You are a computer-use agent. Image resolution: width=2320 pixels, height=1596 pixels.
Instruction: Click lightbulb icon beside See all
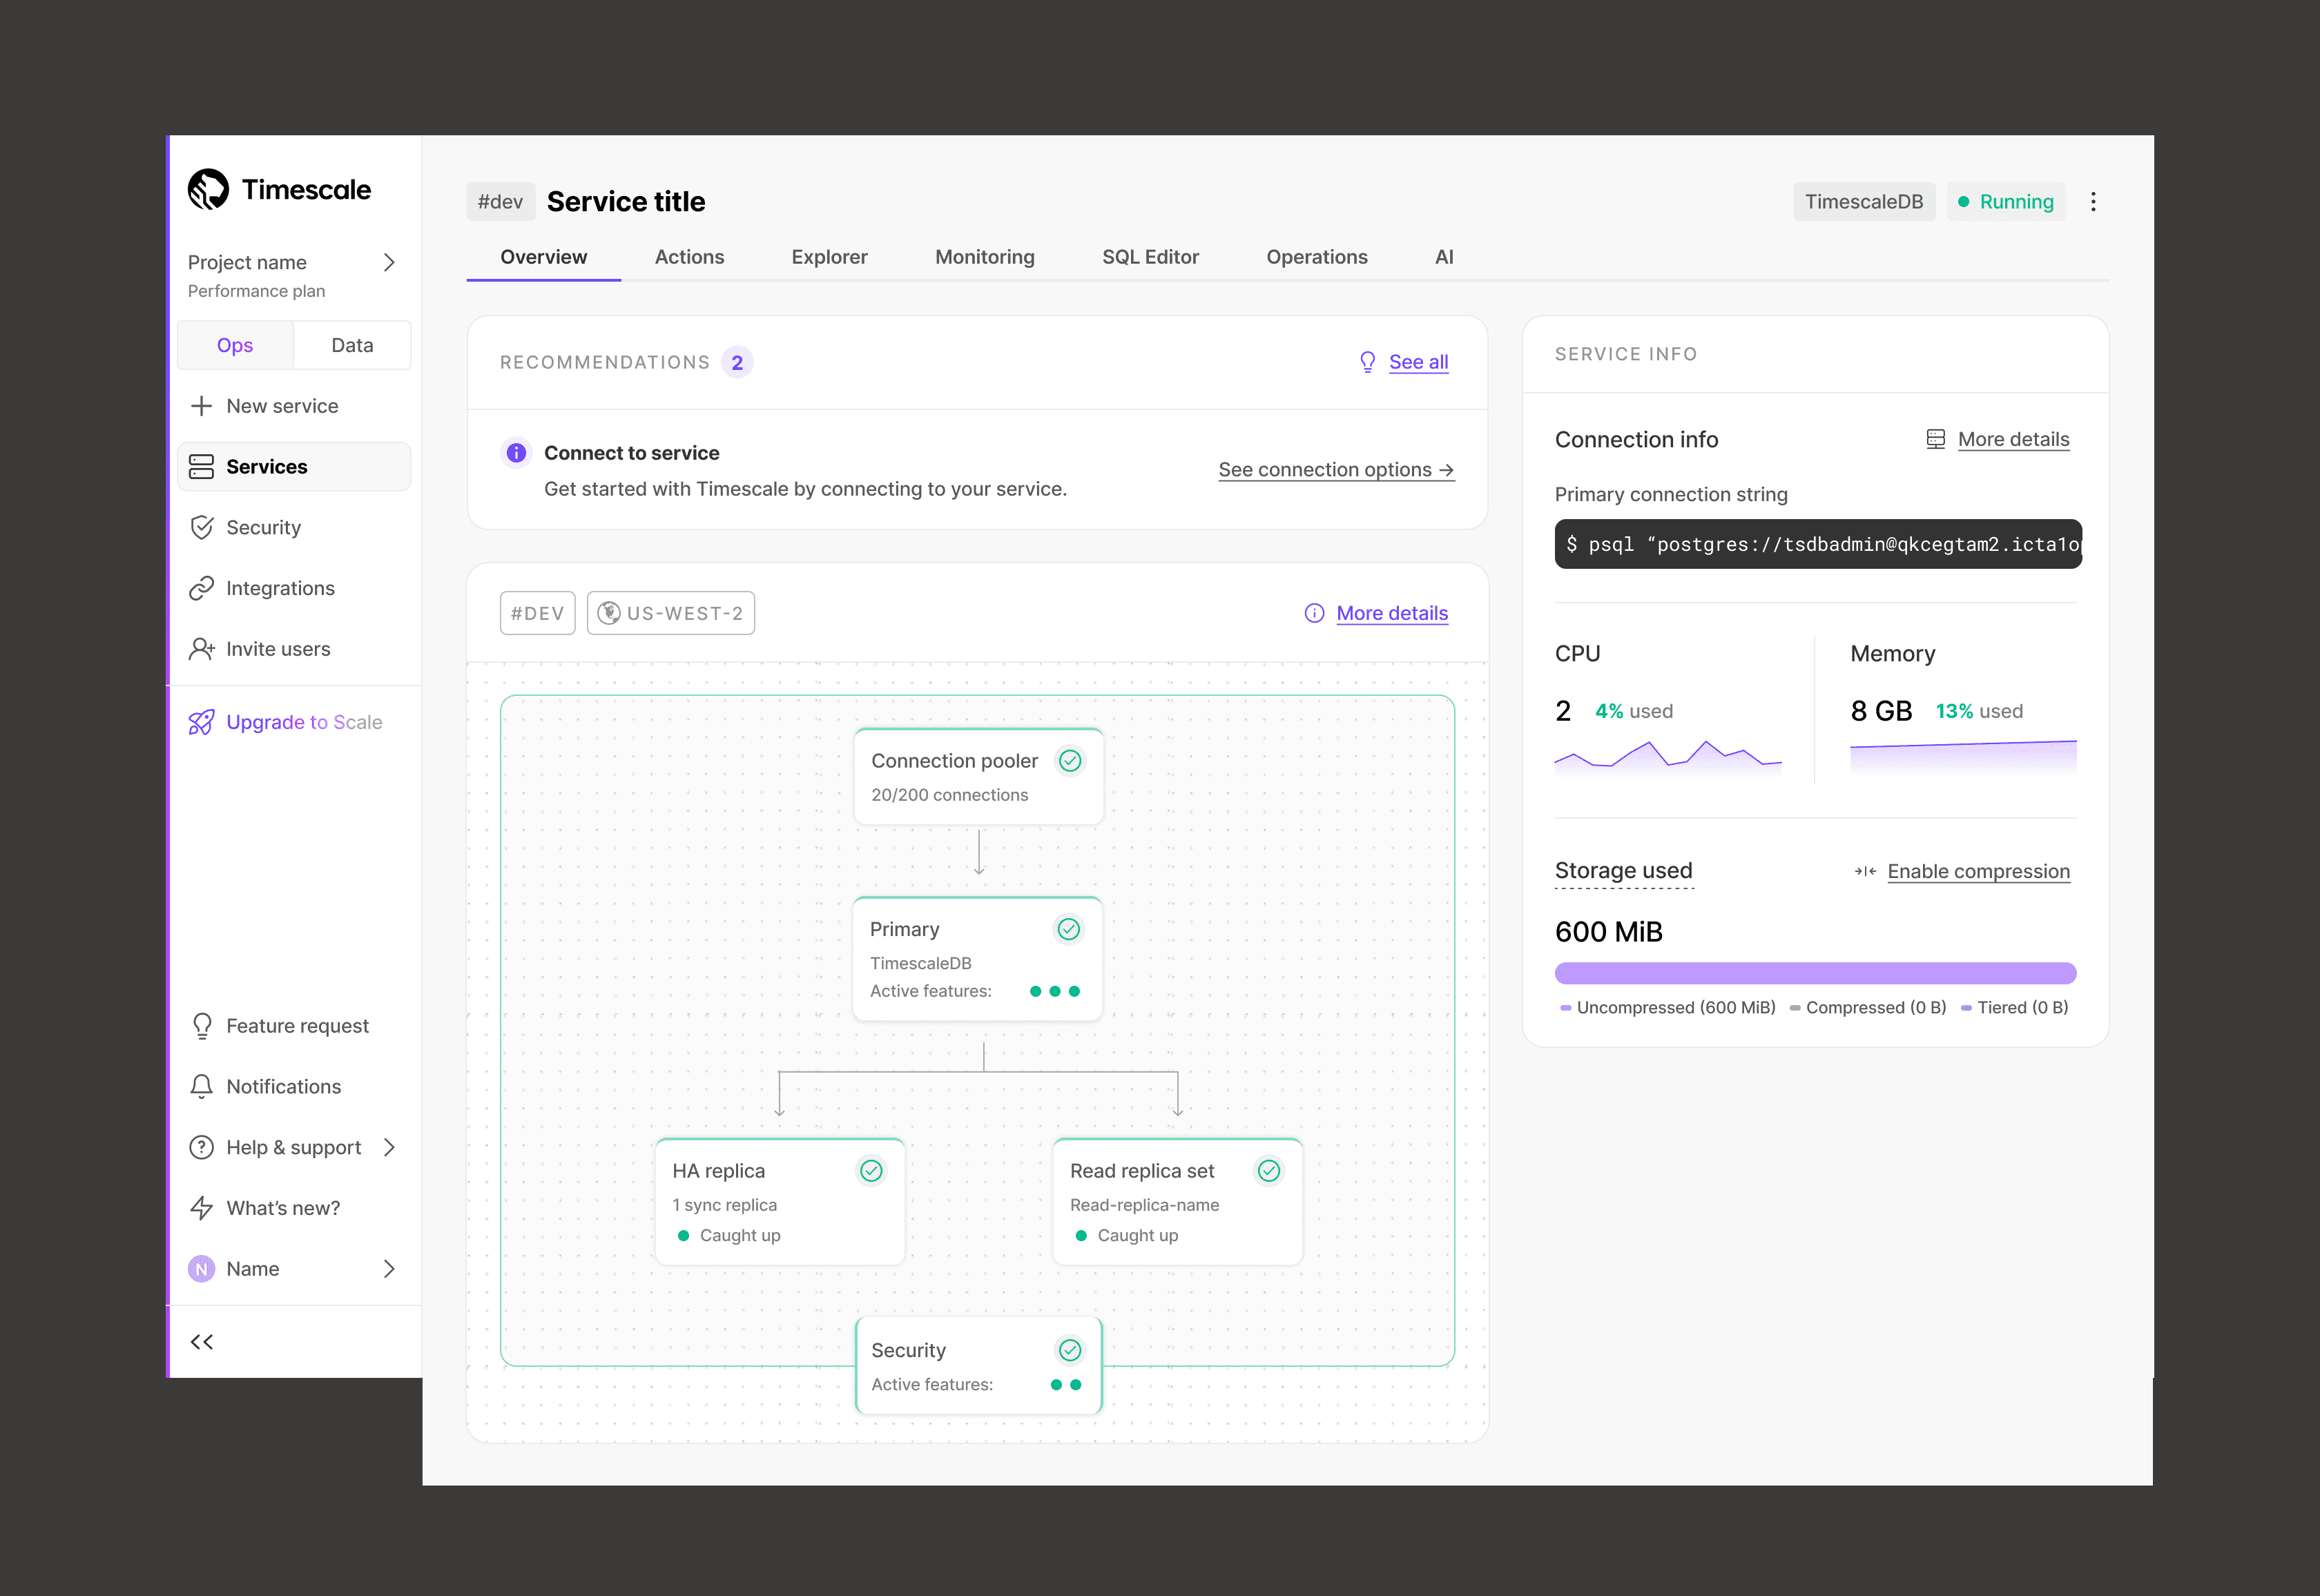tap(1367, 362)
